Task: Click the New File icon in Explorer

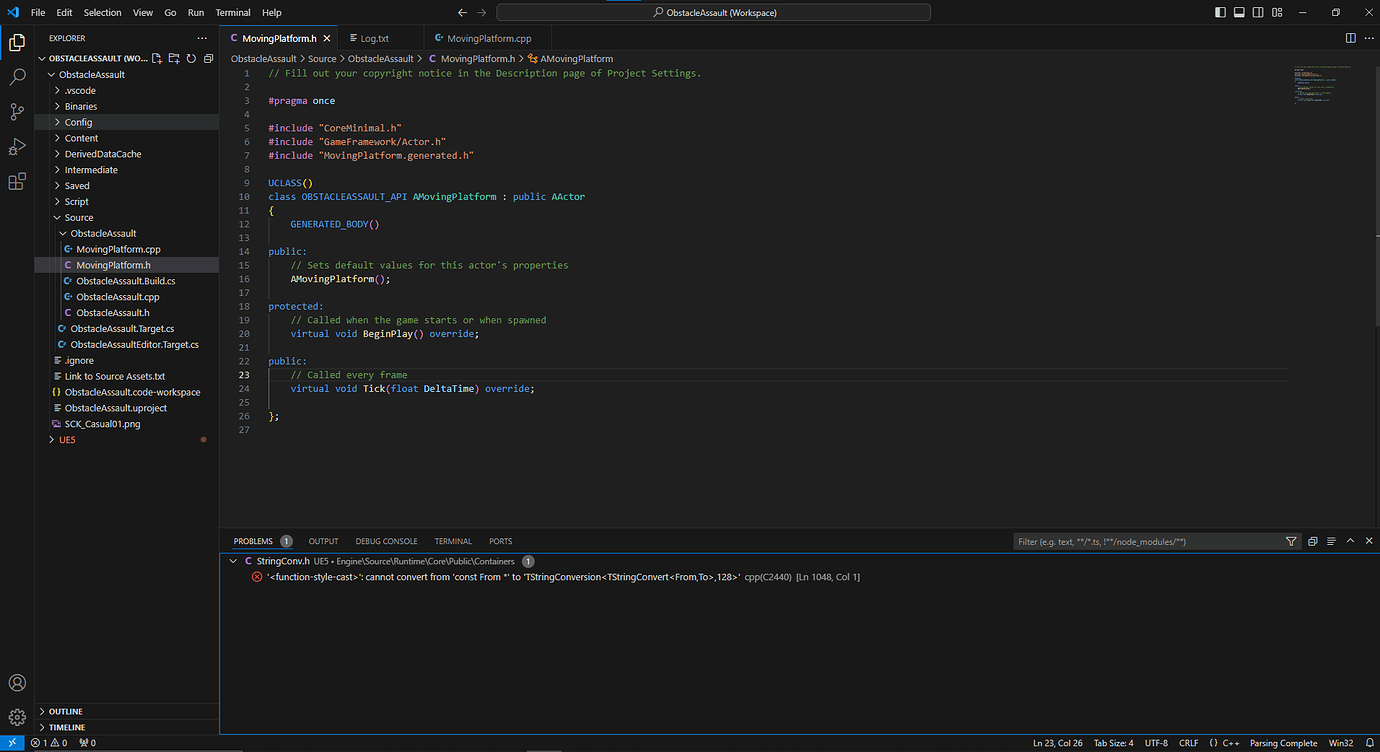Action: point(157,58)
